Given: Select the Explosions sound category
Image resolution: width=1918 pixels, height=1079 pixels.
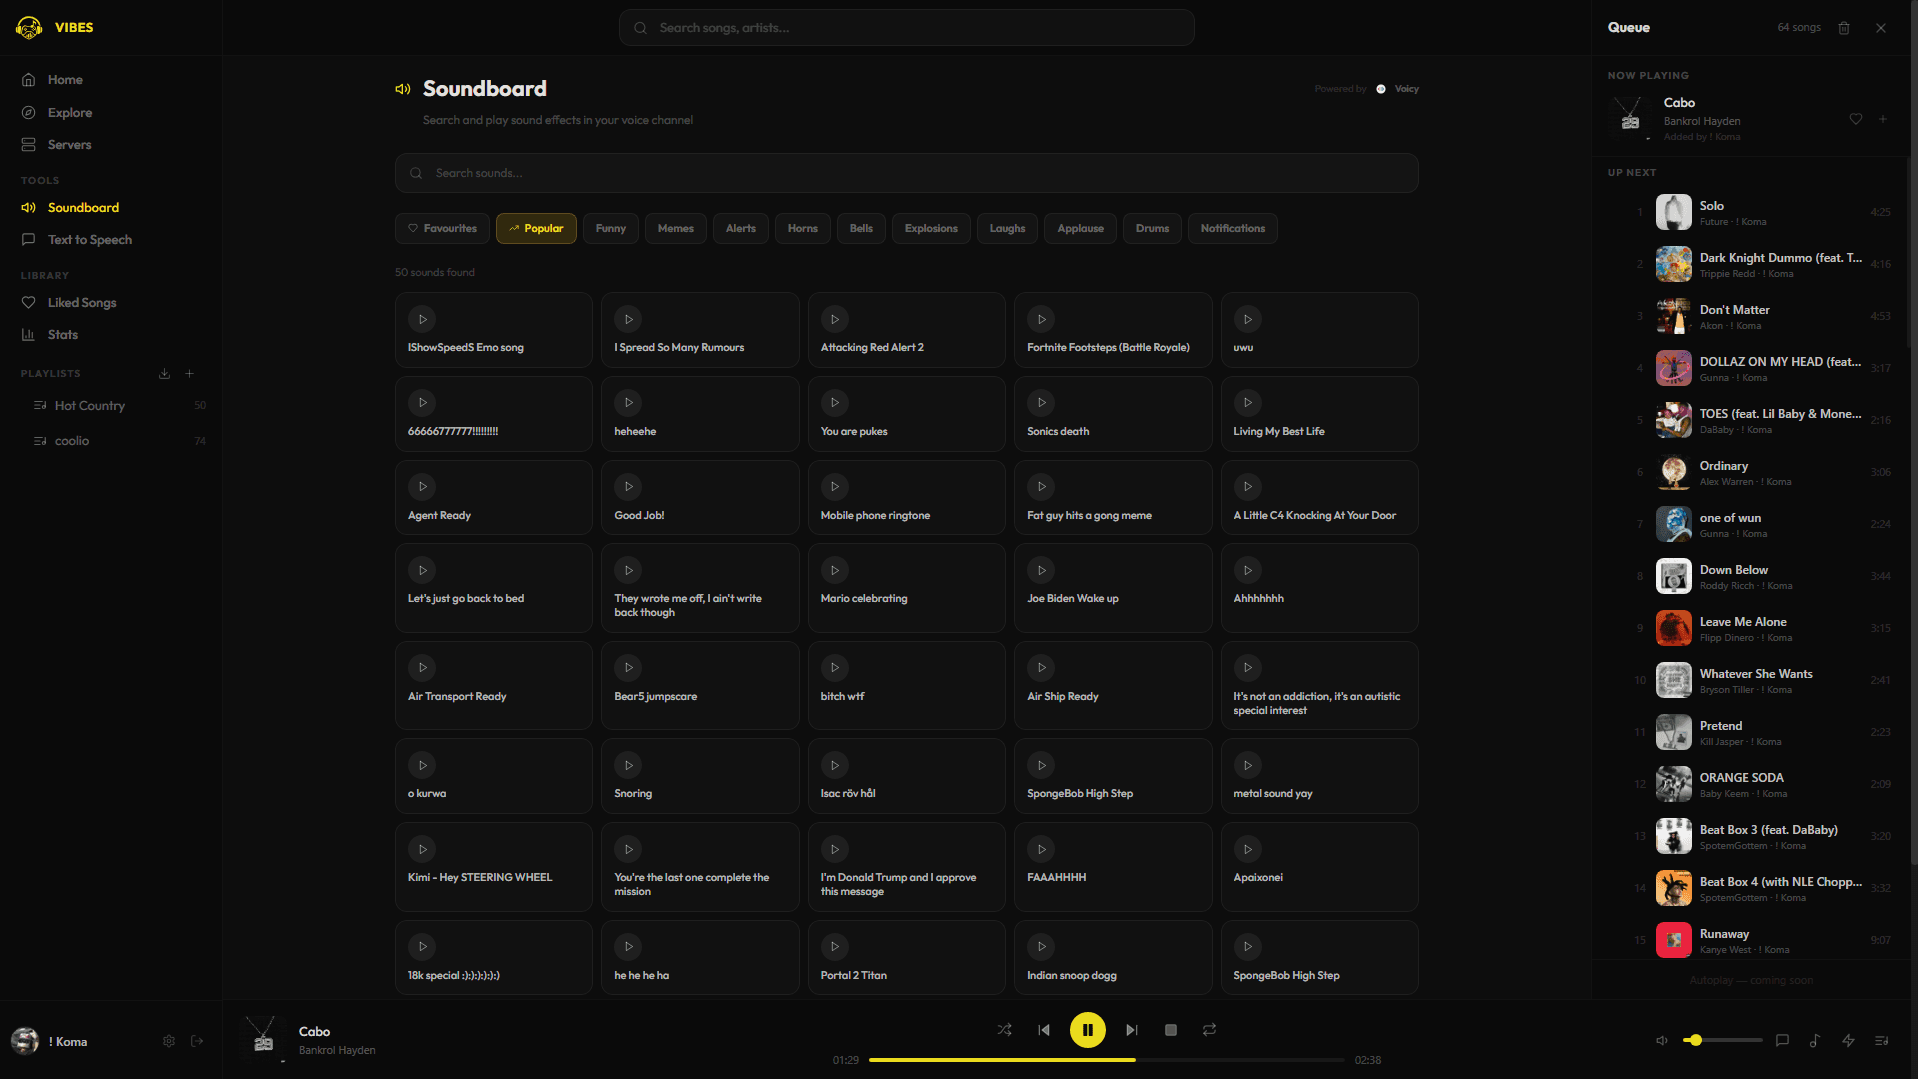Looking at the screenshot, I should 930,228.
